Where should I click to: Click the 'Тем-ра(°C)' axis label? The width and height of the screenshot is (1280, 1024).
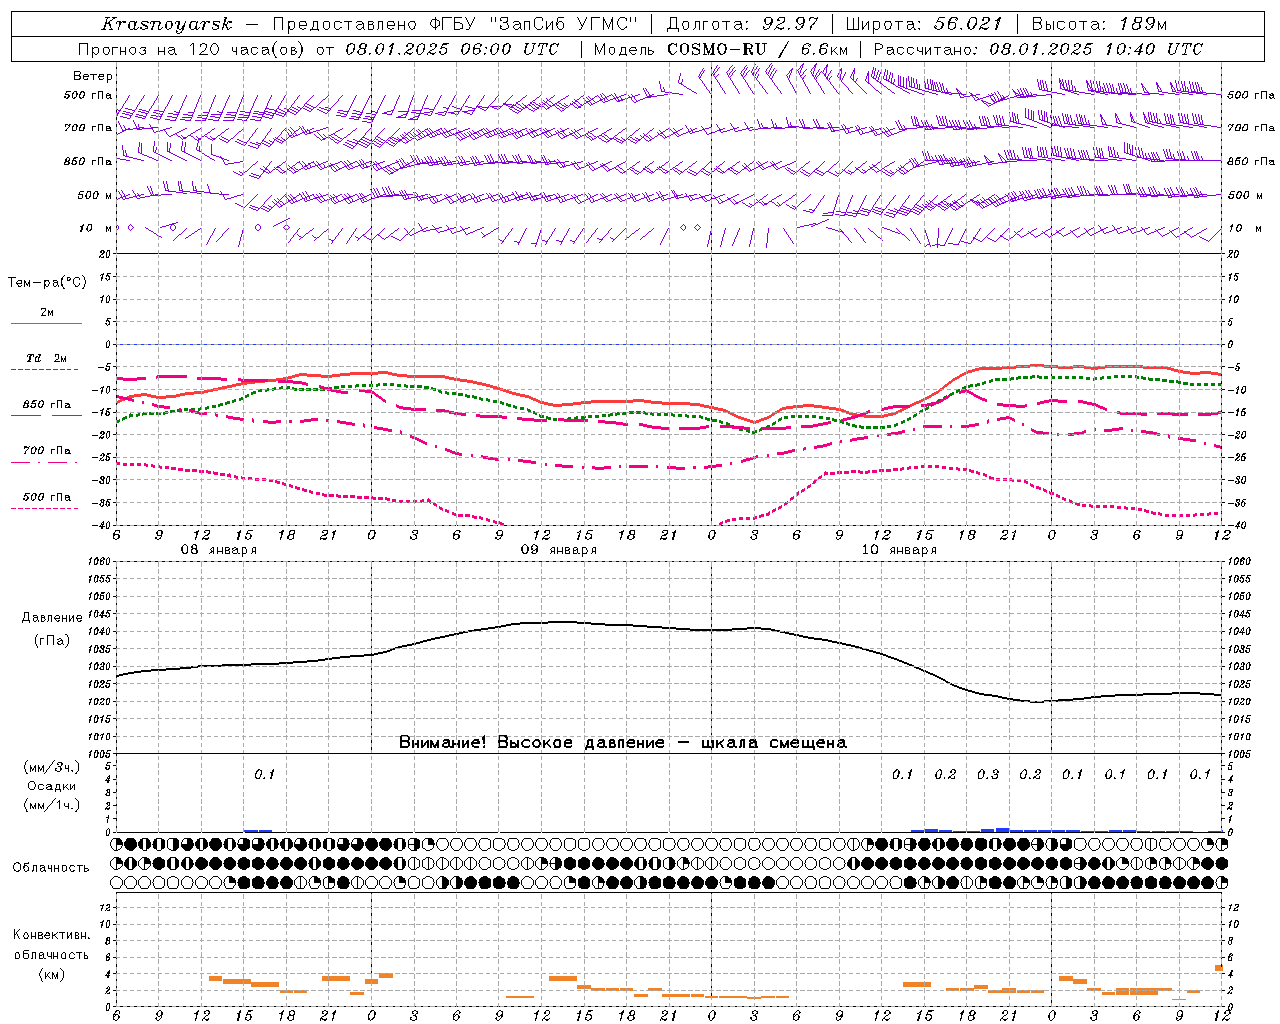47,283
